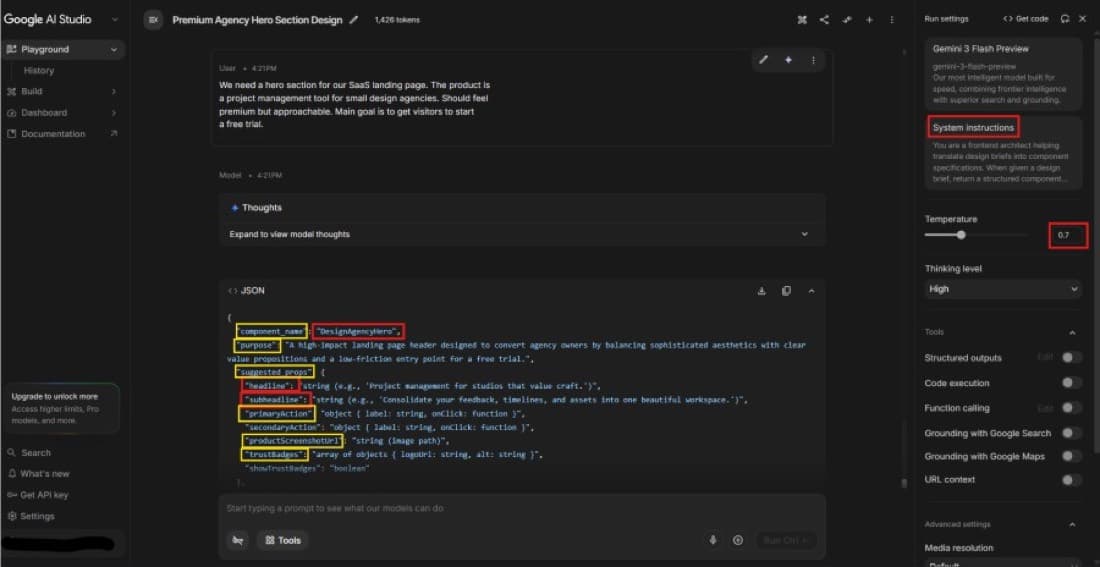Click the Run button

pyautogui.click(x=786, y=540)
